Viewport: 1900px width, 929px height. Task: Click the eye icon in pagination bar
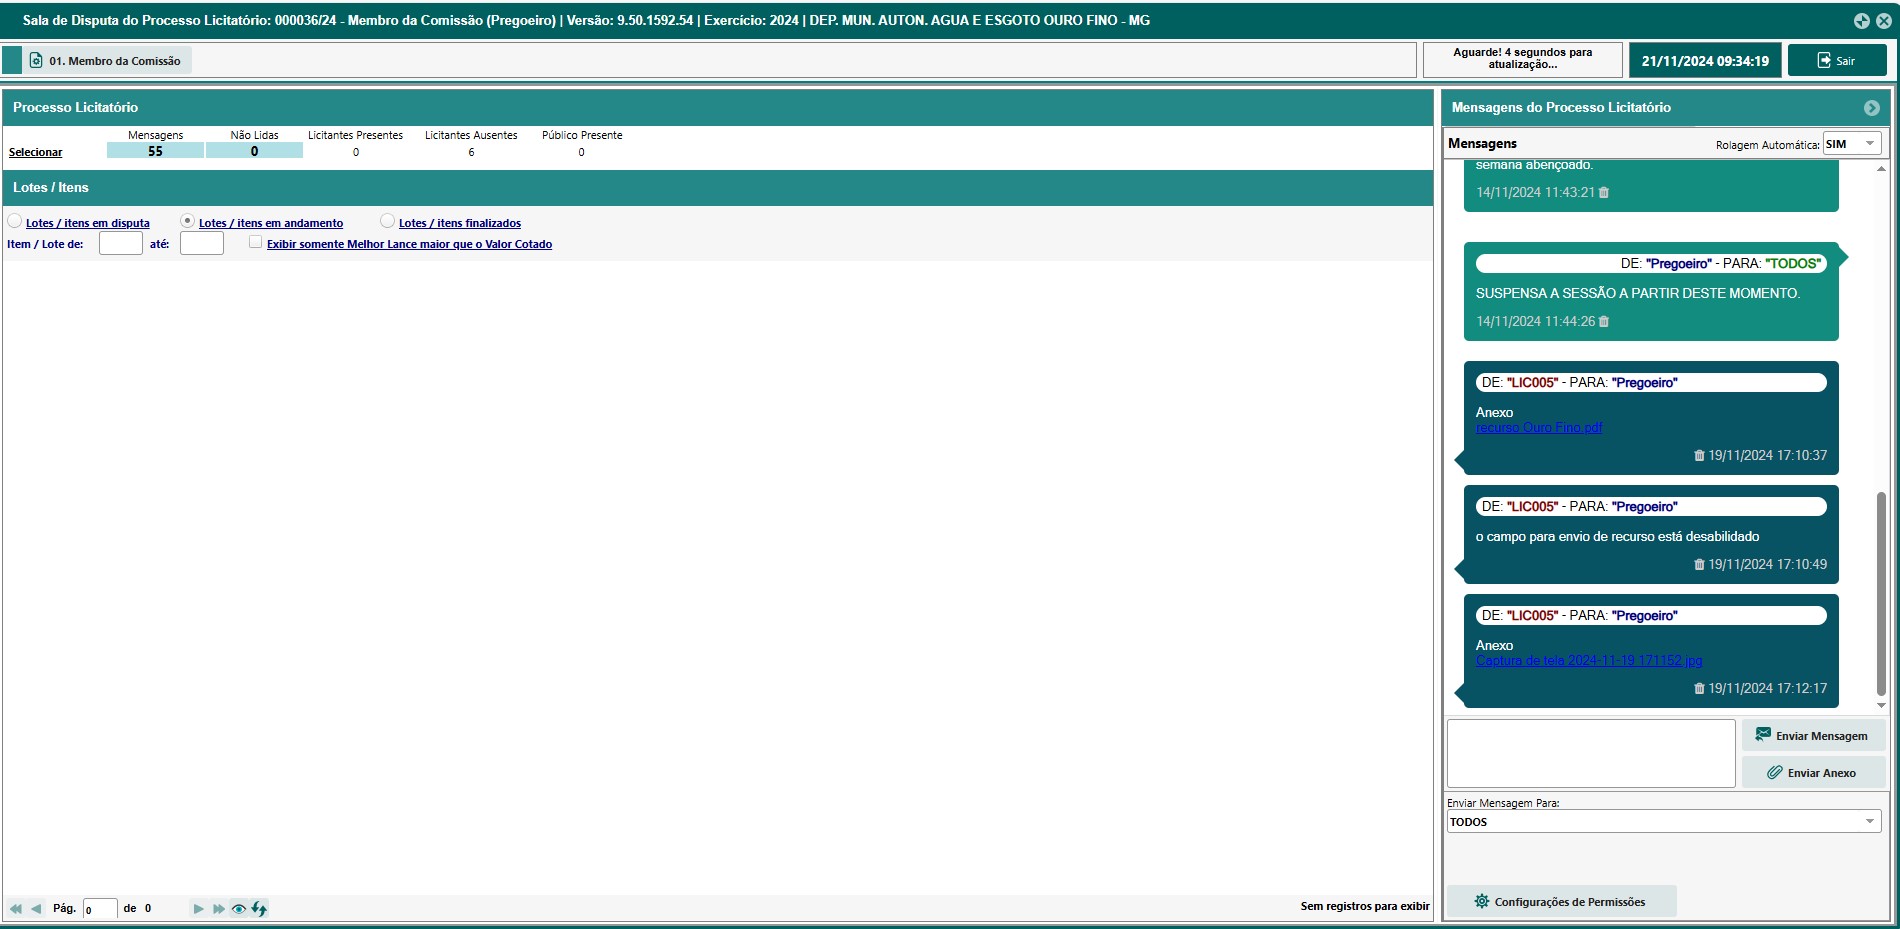pos(238,908)
